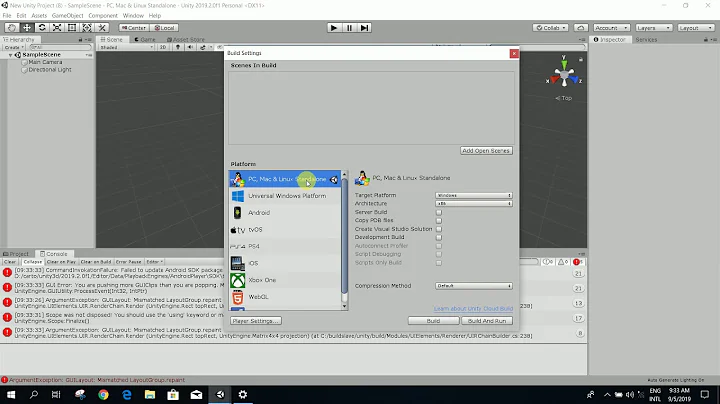
Task: Select the Hand tool in toolbar
Action: point(12,28)
